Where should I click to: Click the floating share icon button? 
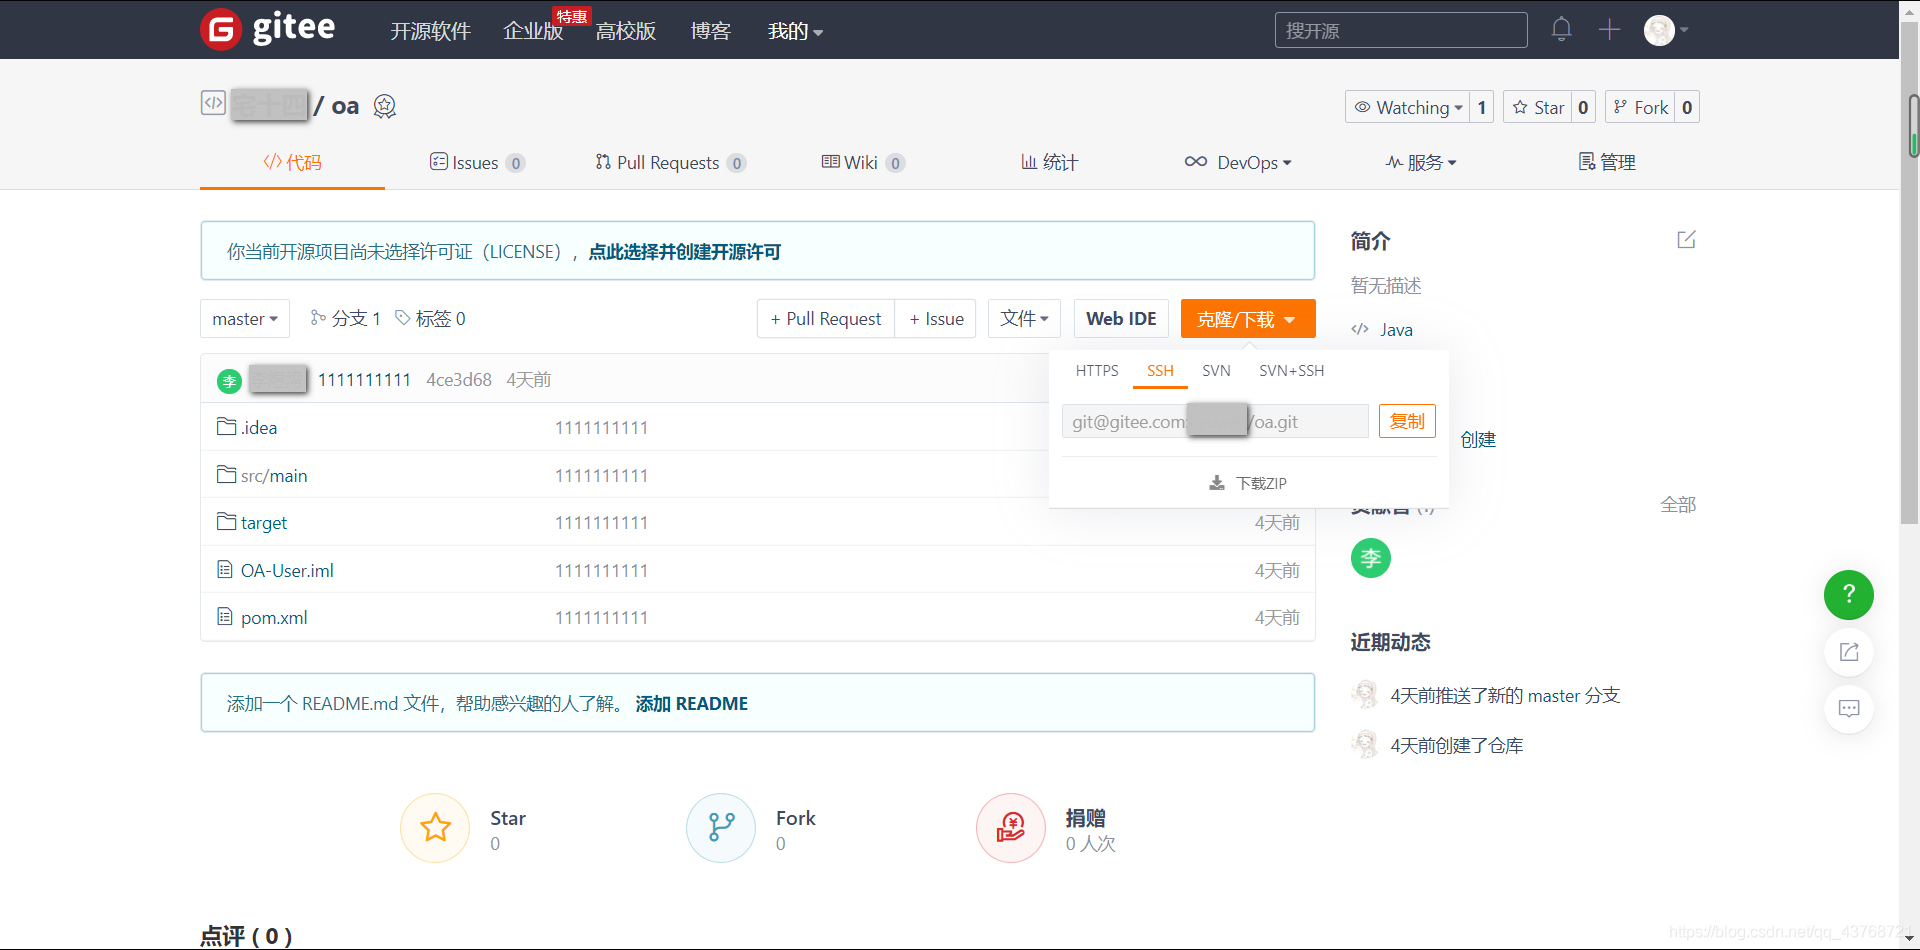click(x=1849, y=652)
